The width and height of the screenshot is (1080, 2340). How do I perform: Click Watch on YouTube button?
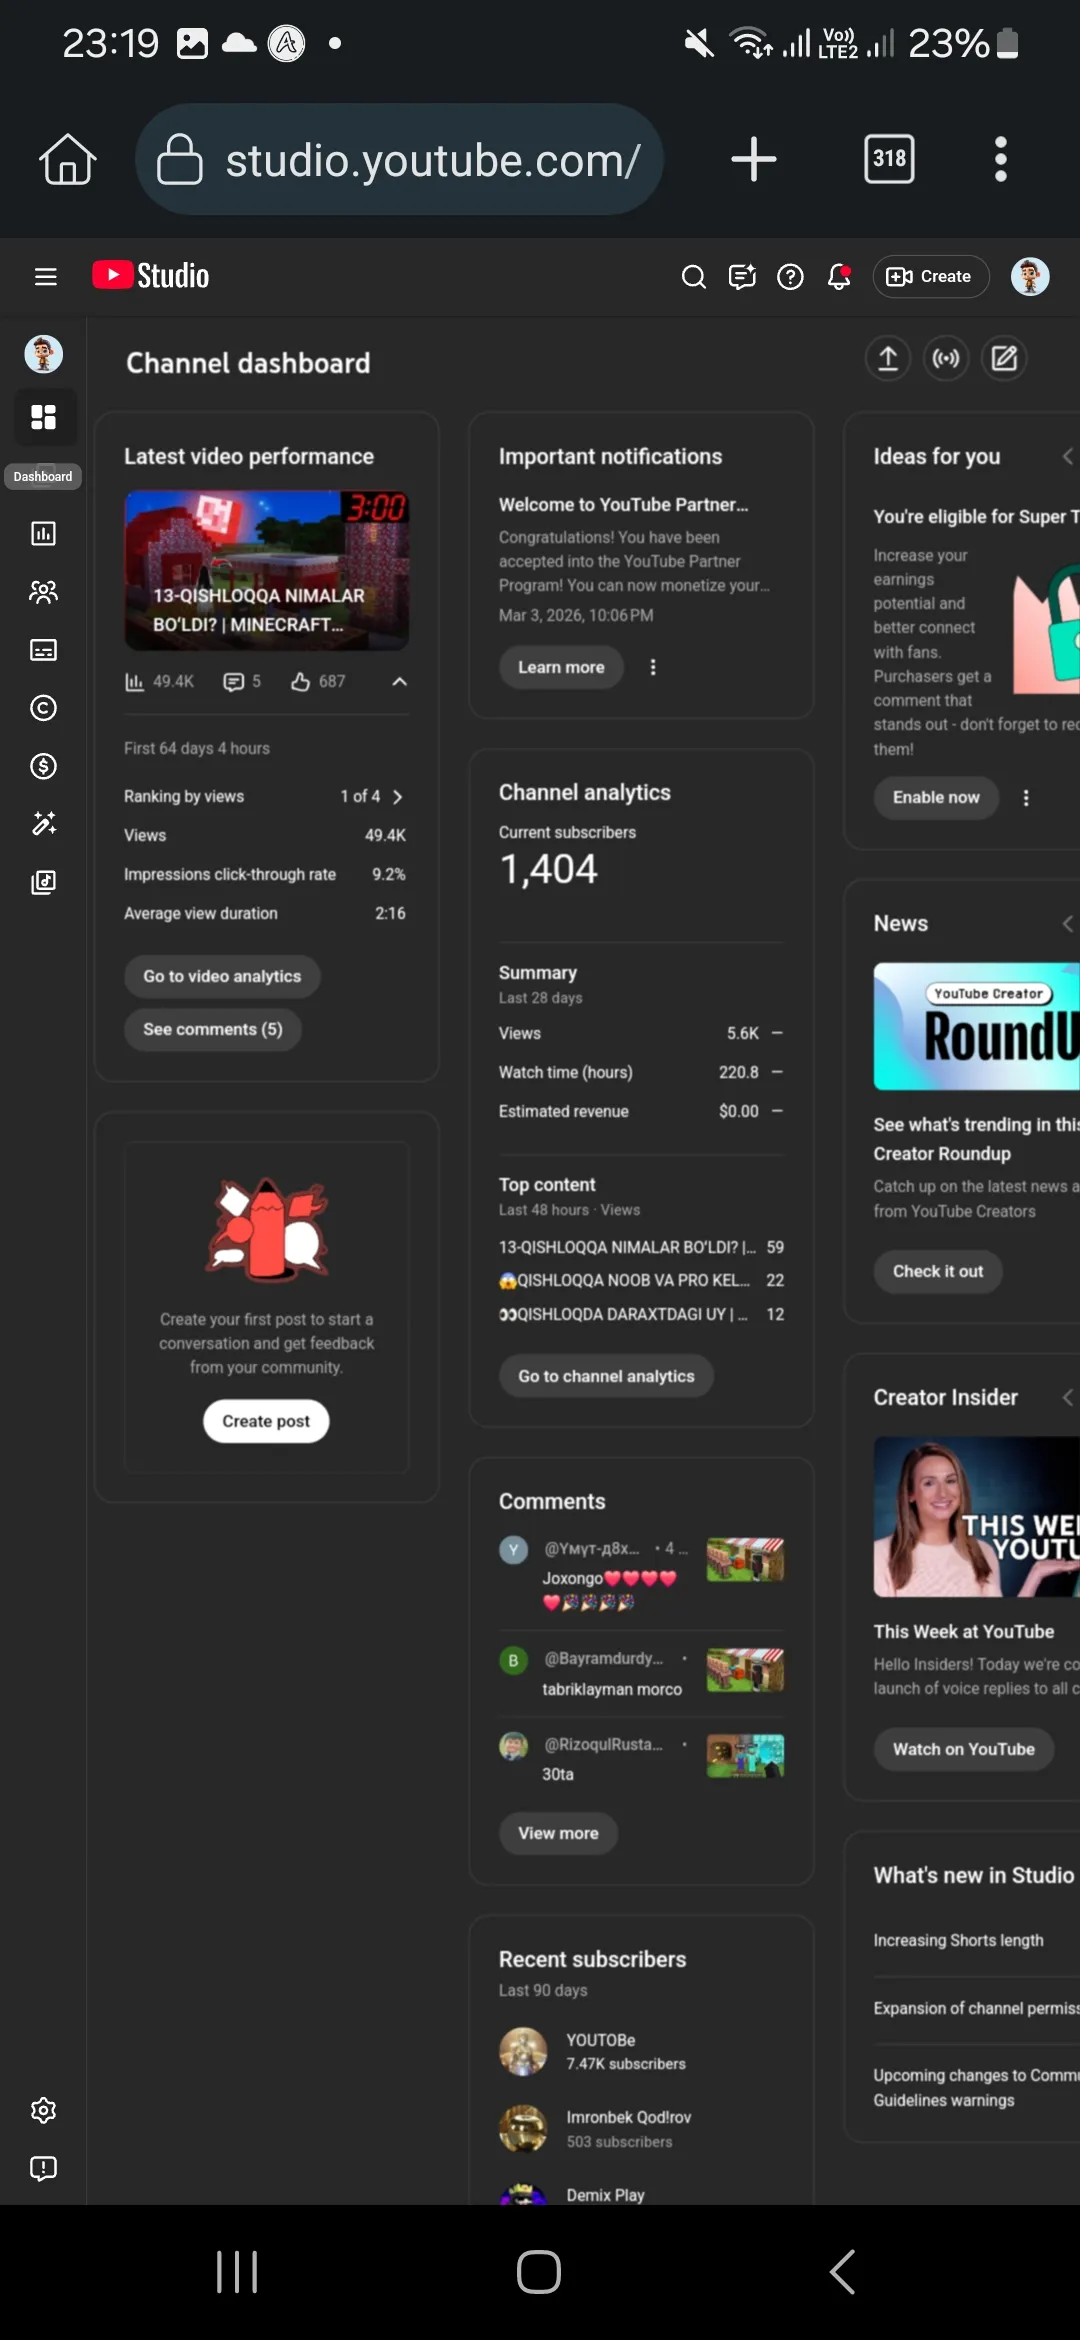pyautogui.click(x=964, y=1749)
